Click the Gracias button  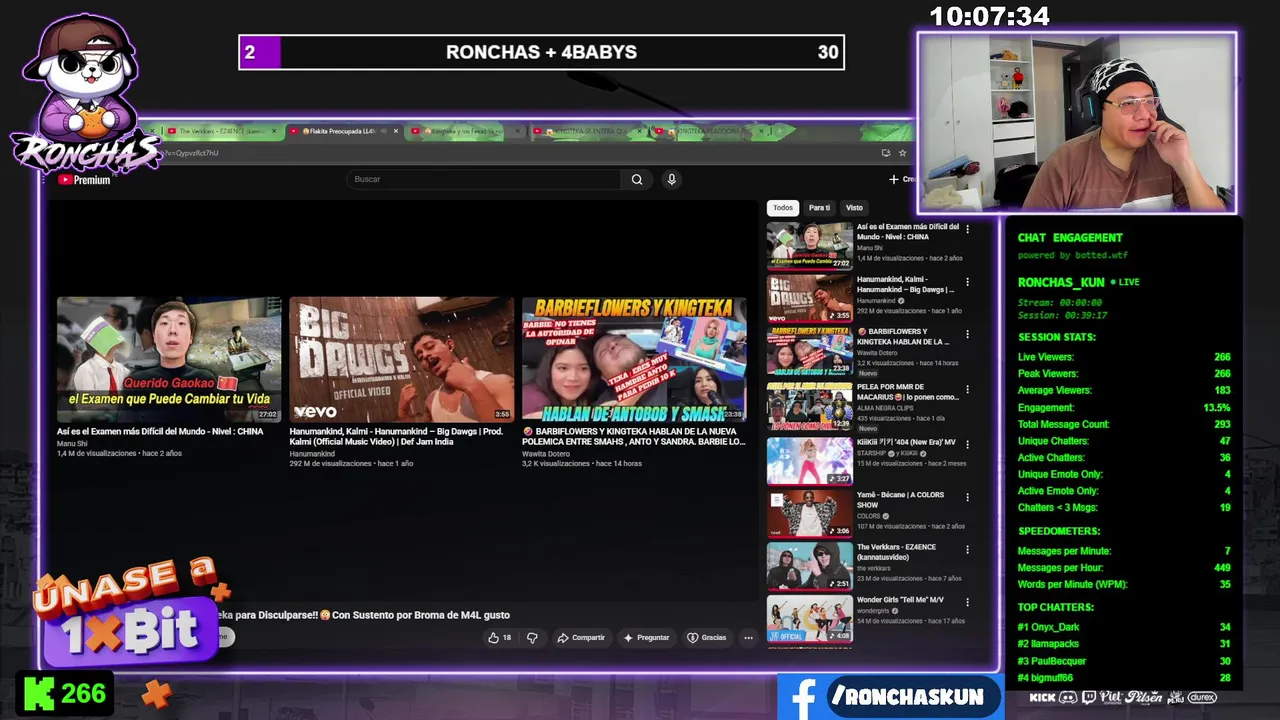707,637
